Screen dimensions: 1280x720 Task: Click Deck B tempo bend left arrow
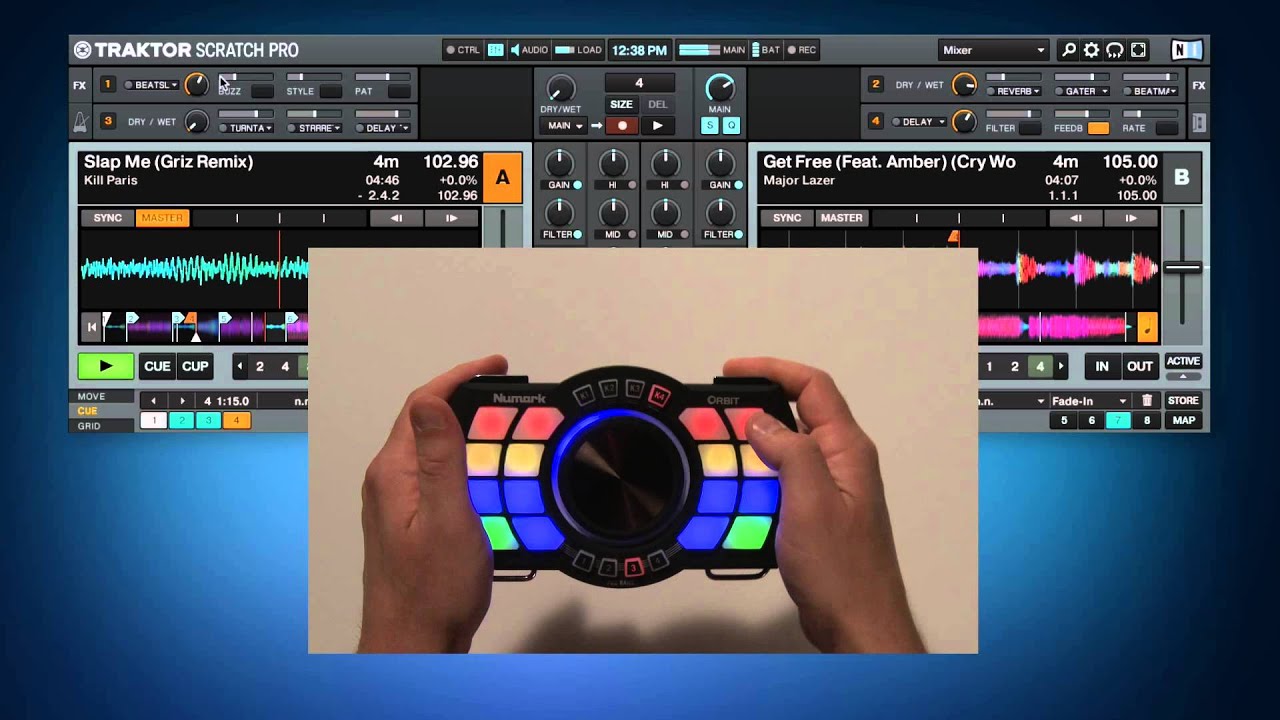pos(1076,218)
